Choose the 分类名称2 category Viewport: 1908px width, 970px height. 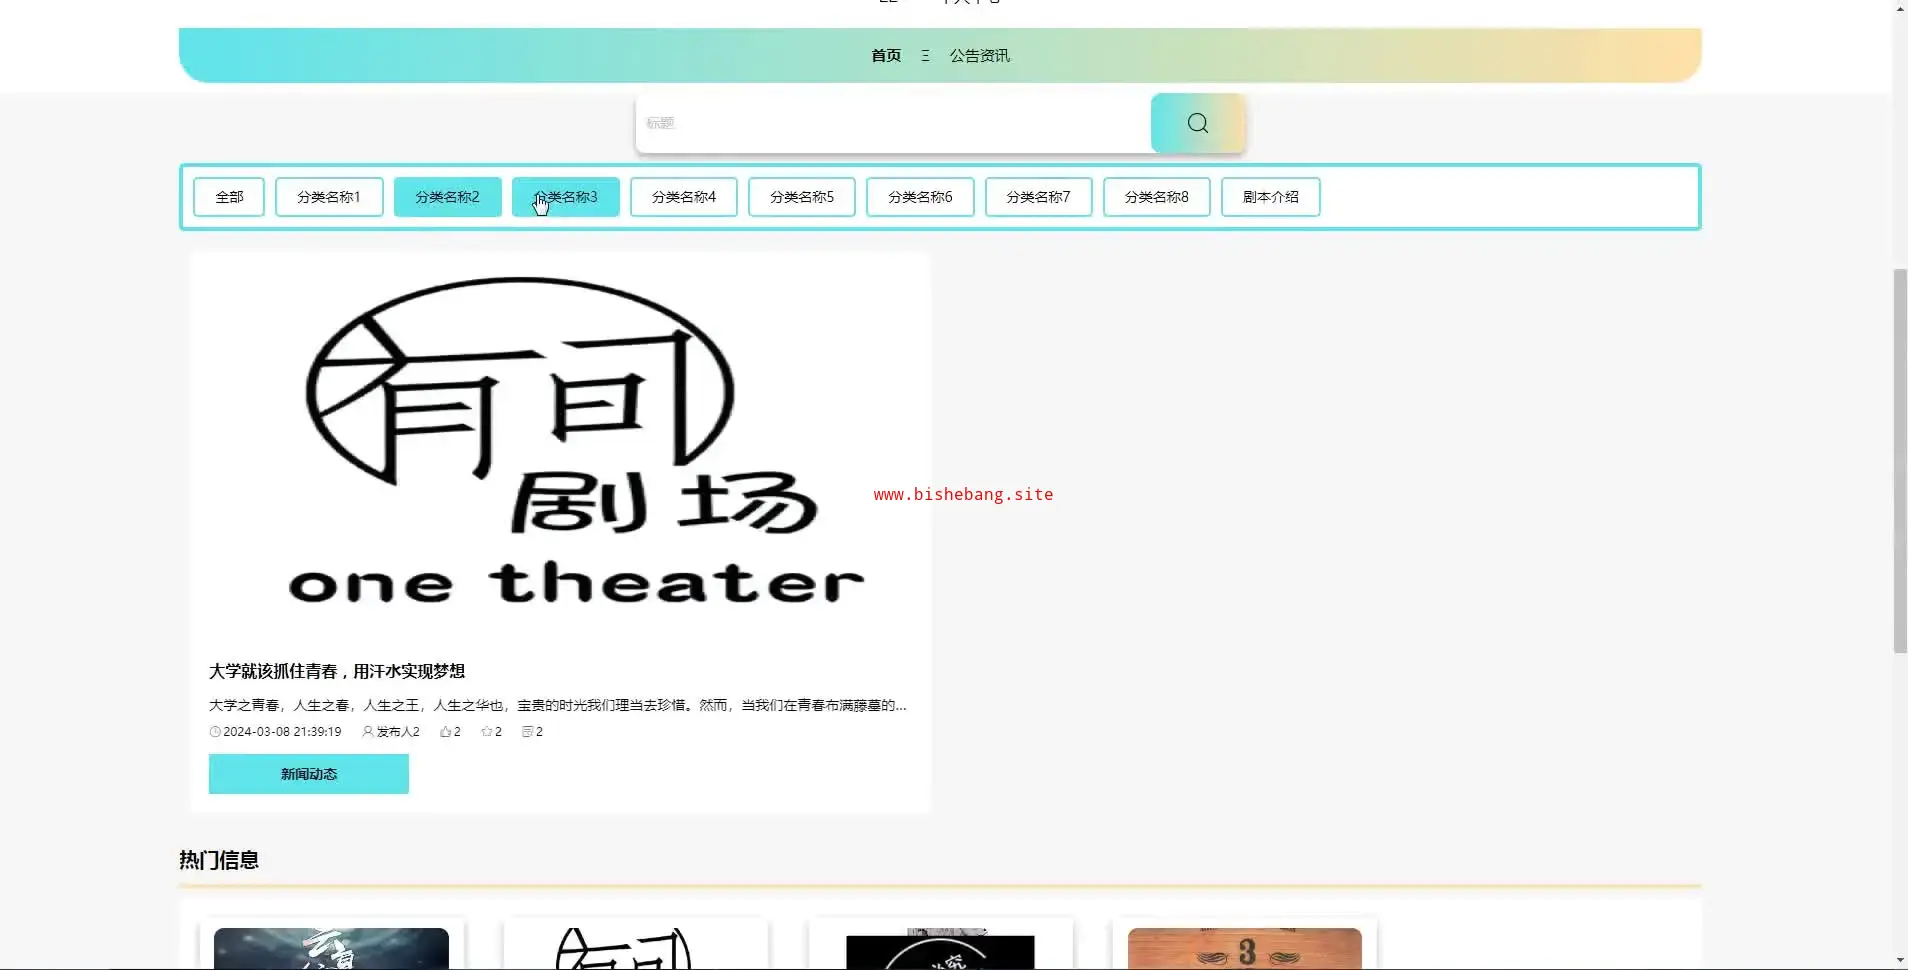tap(447, 197)
